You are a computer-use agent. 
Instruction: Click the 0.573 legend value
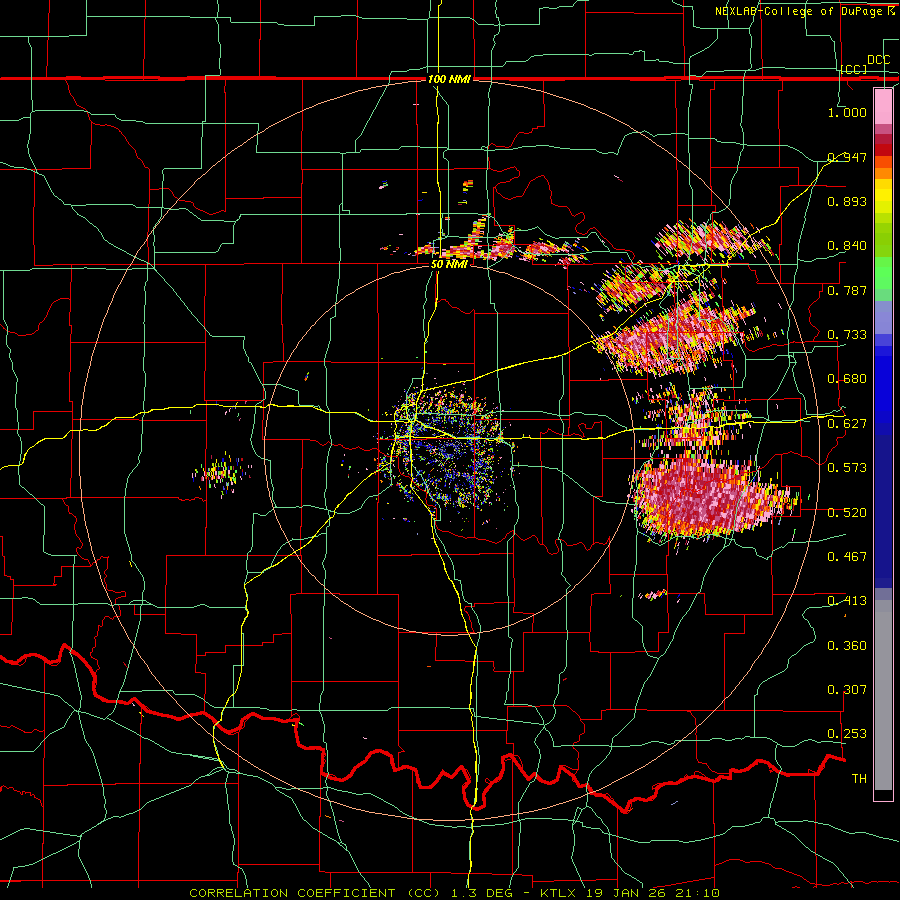[847, 468]
